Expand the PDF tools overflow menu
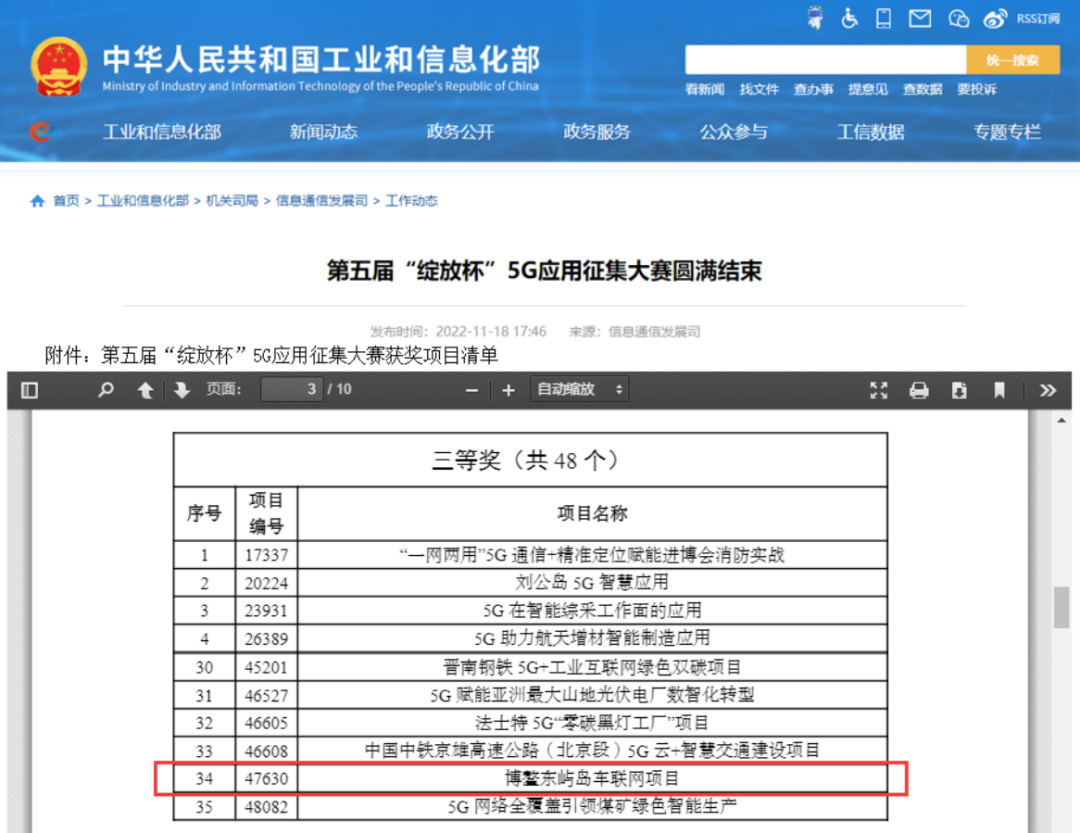 (x=1047, y=390)
